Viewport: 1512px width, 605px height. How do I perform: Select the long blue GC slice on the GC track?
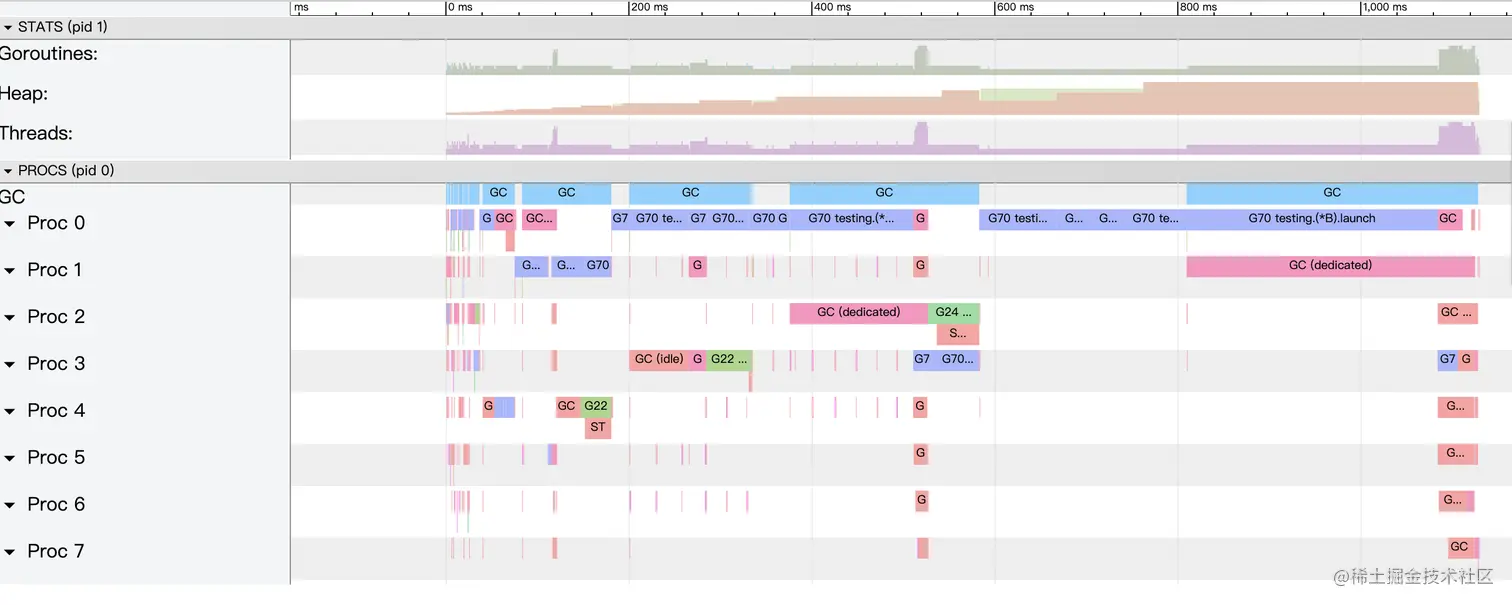click(x=1331, y=192)
